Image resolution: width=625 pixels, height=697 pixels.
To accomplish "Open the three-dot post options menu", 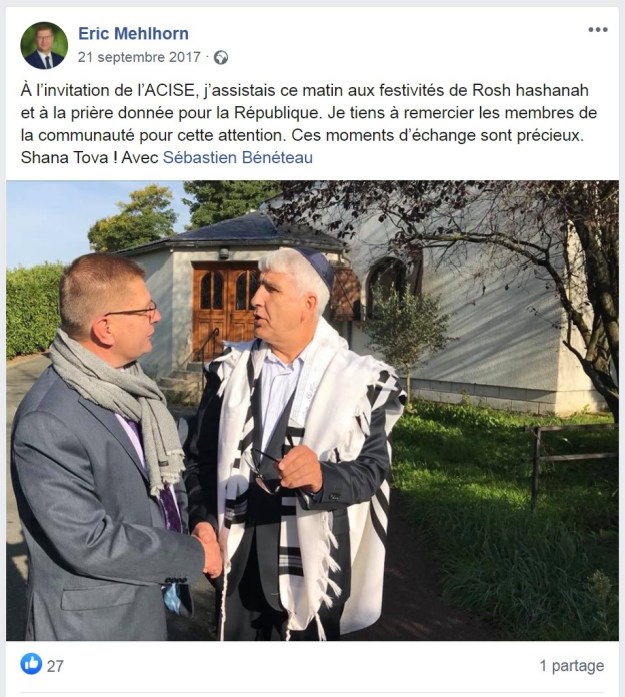I will [597, 30].
